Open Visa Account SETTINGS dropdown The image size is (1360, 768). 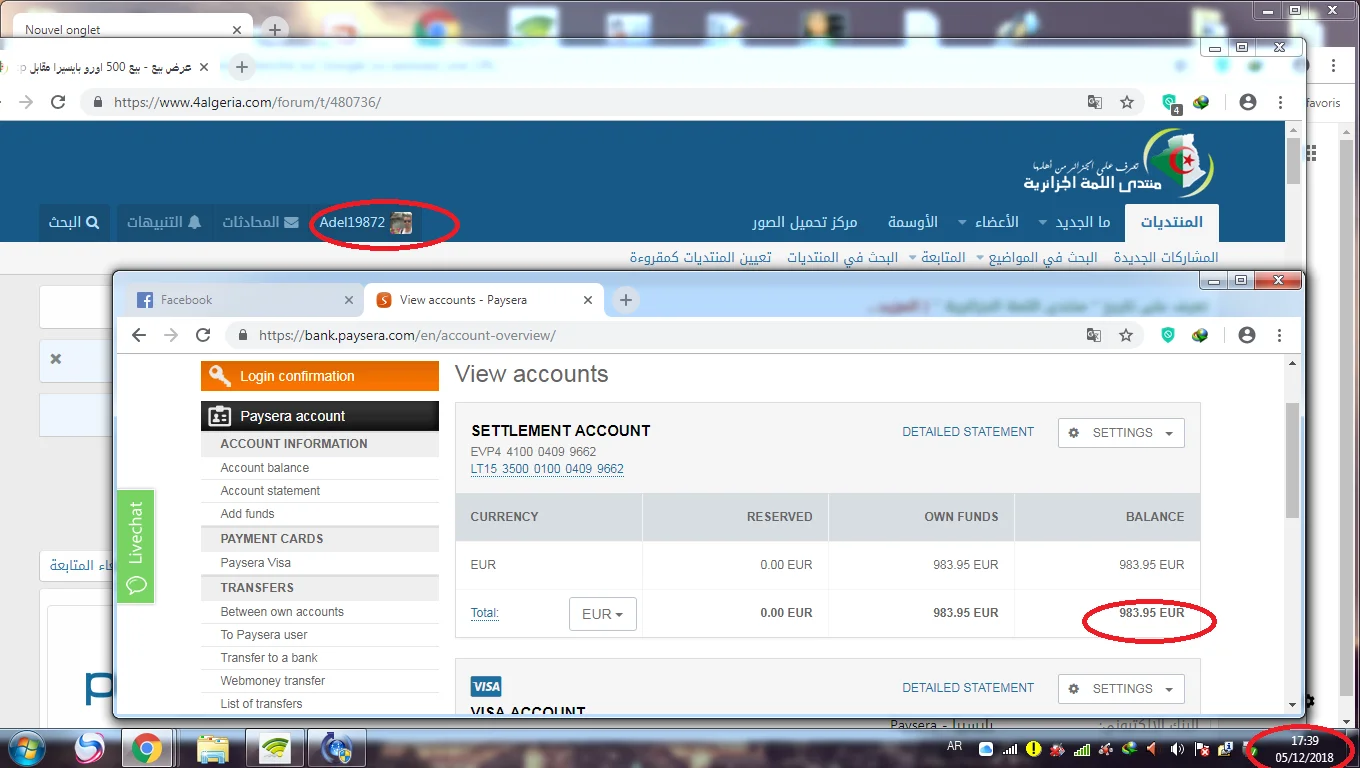click(x=1121, y=689)
